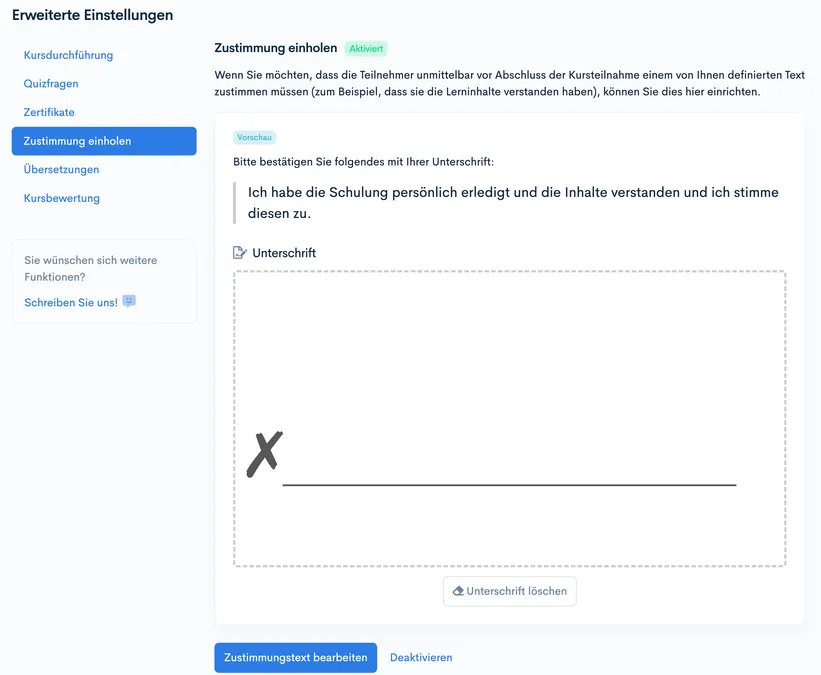Open the Quizfragen section

(51, 84)
